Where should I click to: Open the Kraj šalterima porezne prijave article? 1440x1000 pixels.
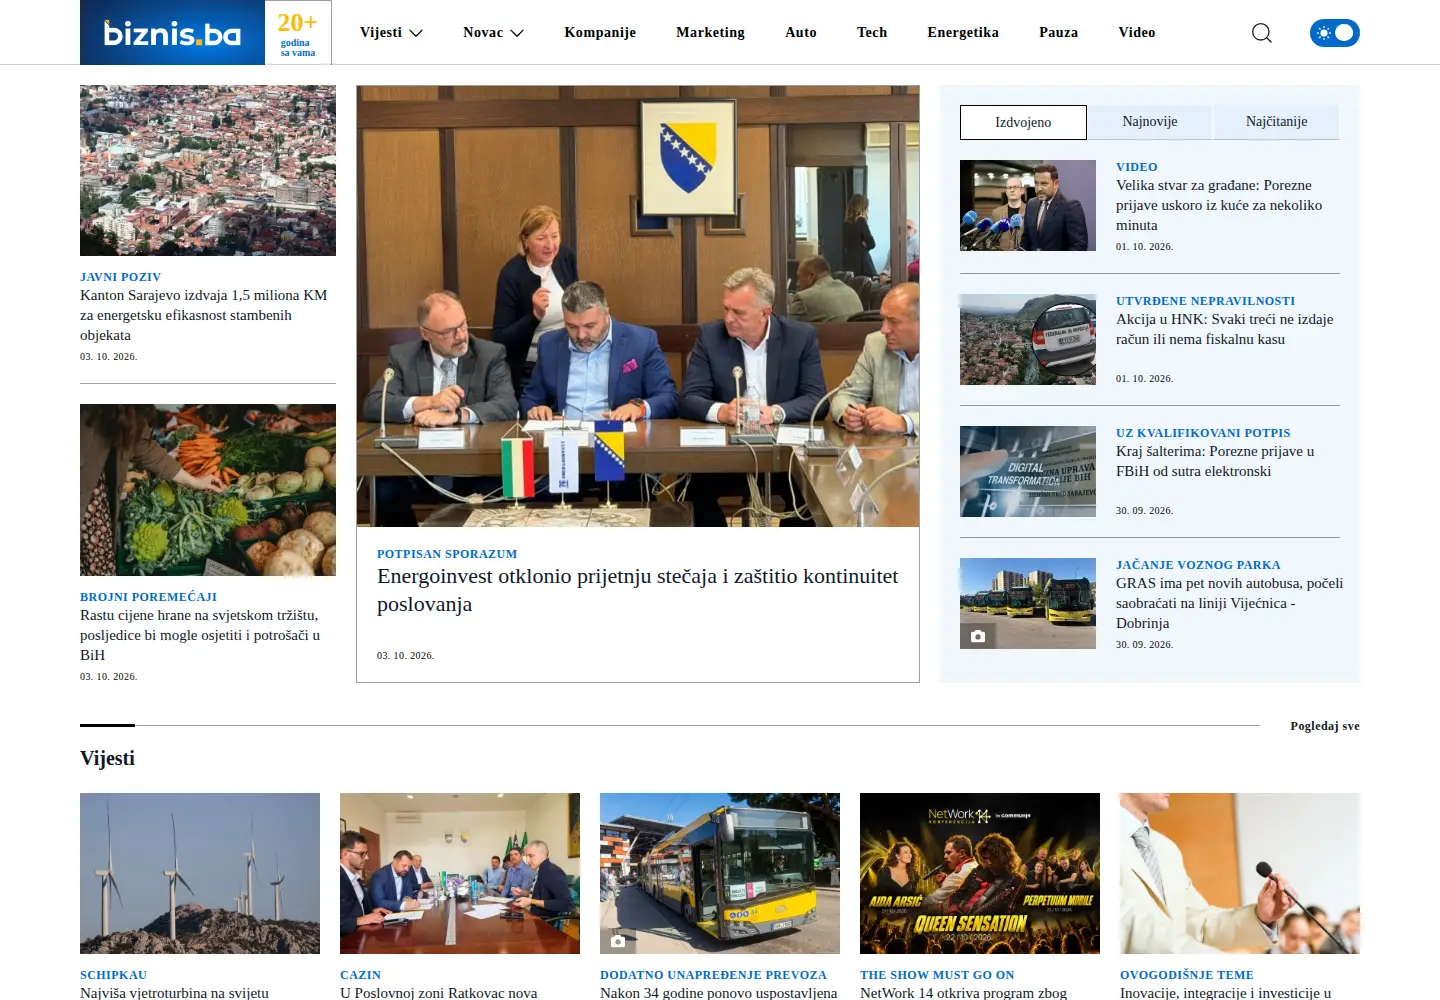coord(1215,461)
